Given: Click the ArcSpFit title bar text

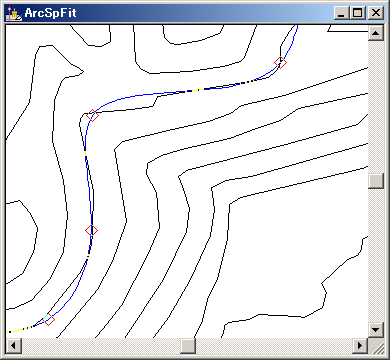Looking at the screenshot, I should coord(50,13).
